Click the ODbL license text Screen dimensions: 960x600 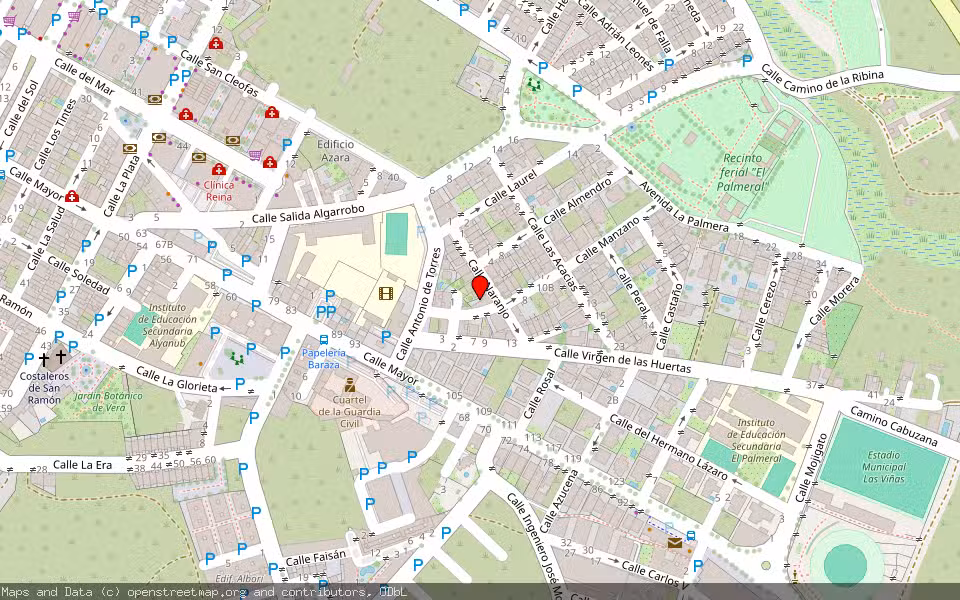393,592
